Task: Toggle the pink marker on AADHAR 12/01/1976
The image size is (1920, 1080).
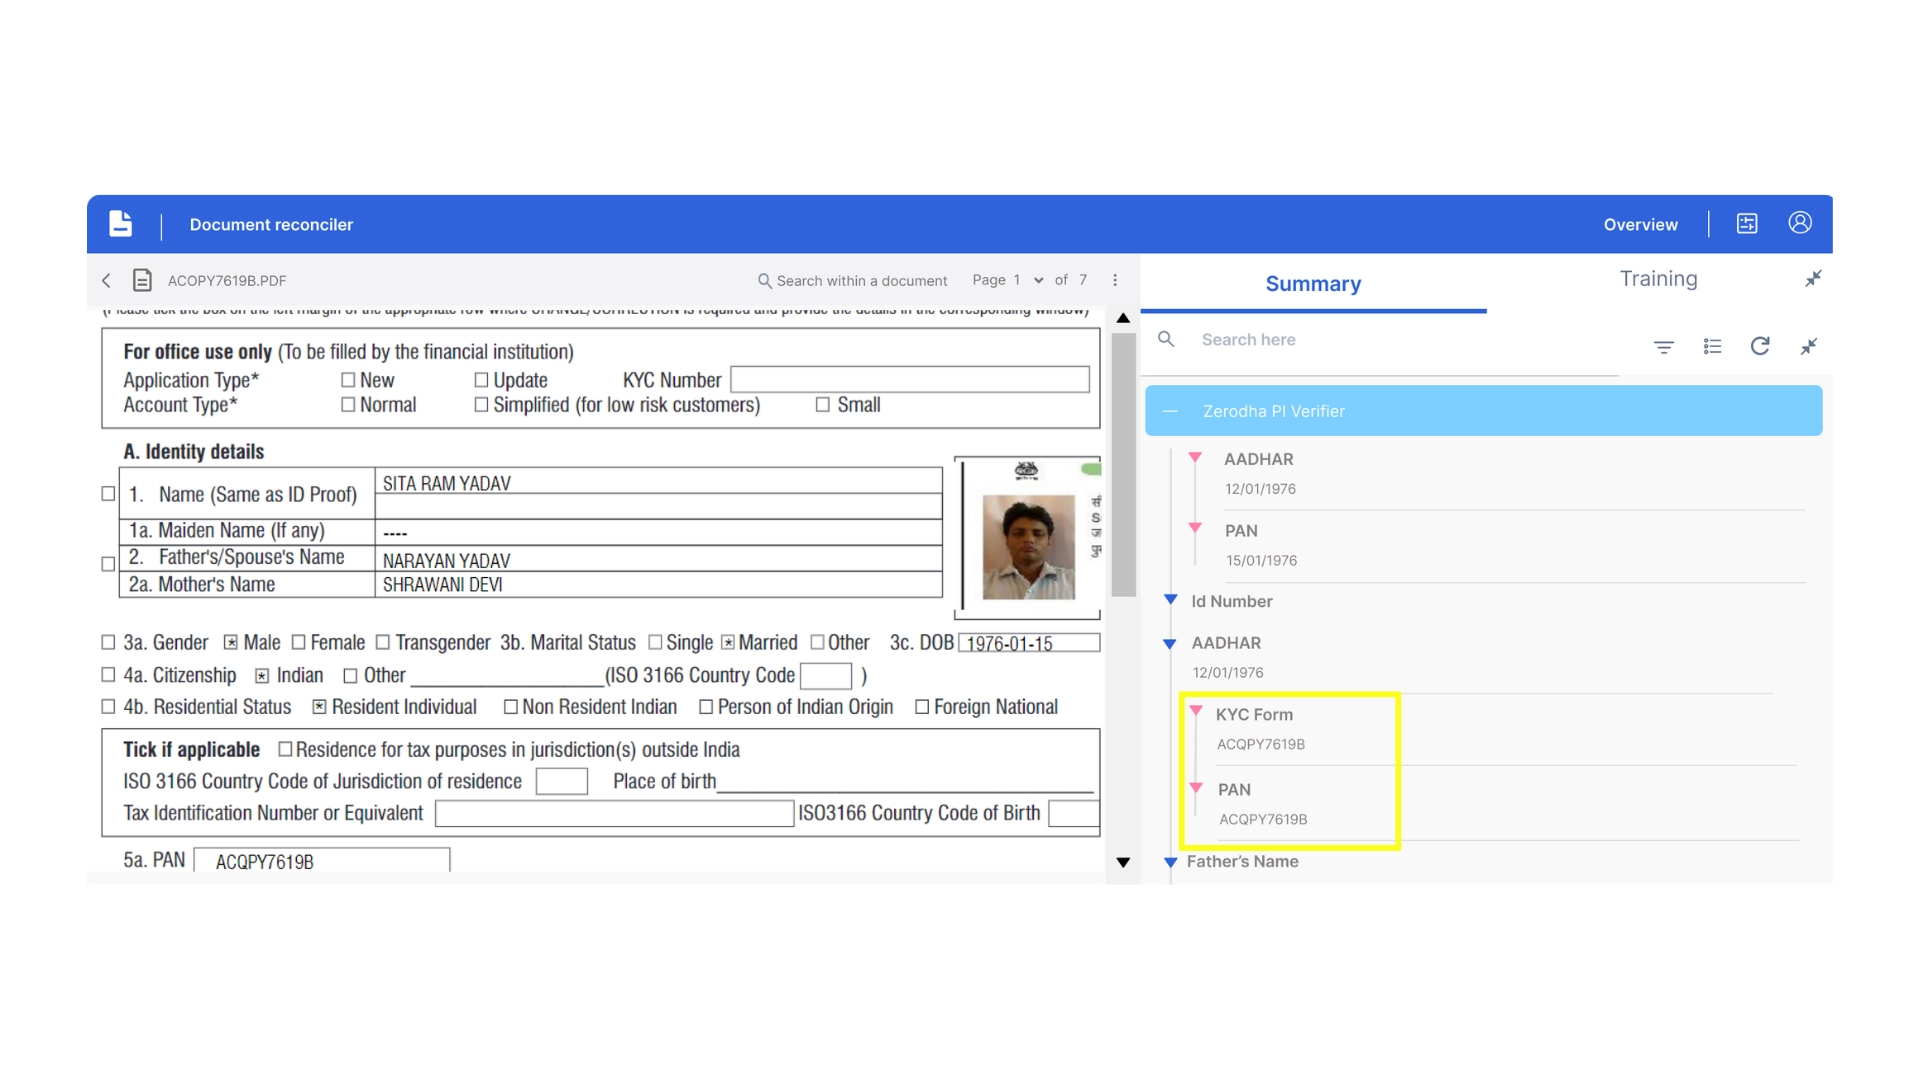Action: pyautogui.click(x=1194, y=457)
